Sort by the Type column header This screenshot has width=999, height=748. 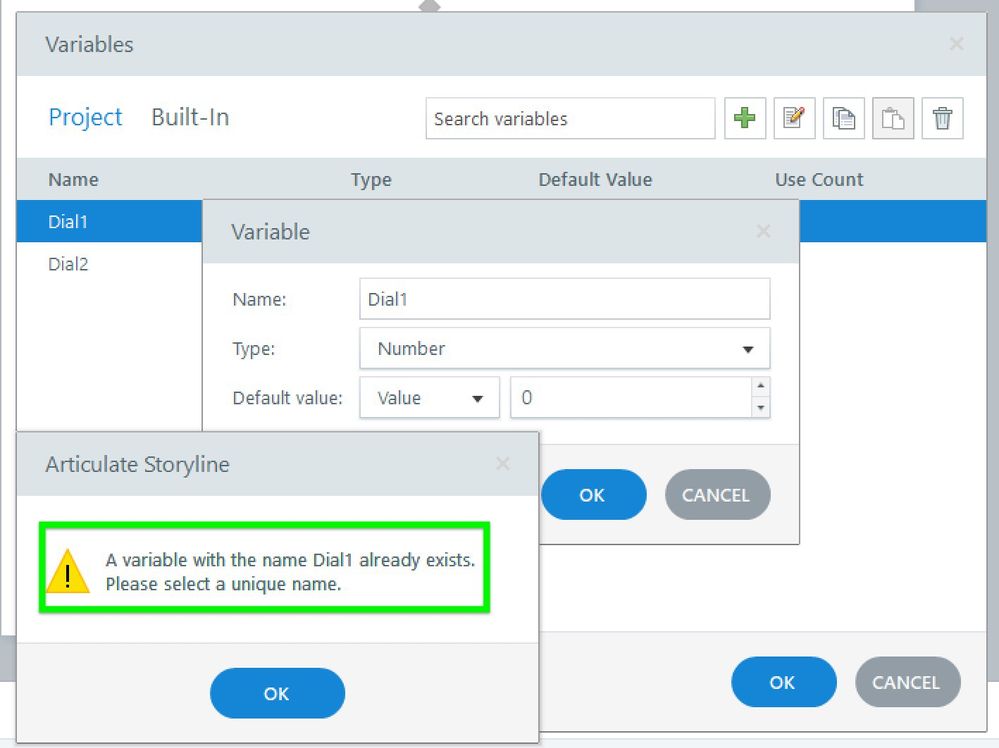point(371,180)
